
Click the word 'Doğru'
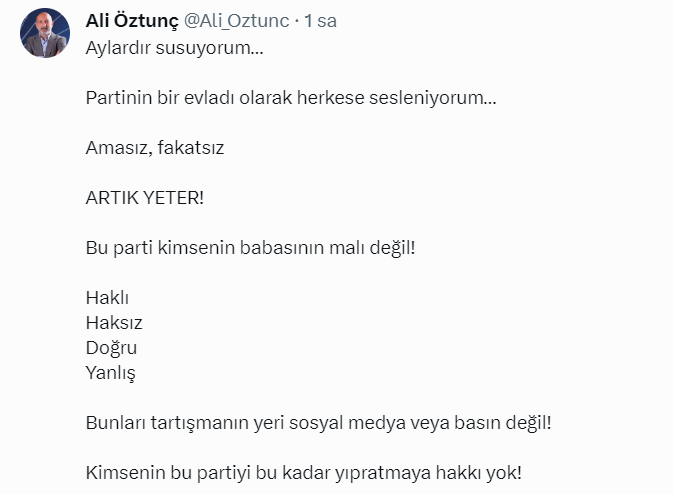coord(111,348)
